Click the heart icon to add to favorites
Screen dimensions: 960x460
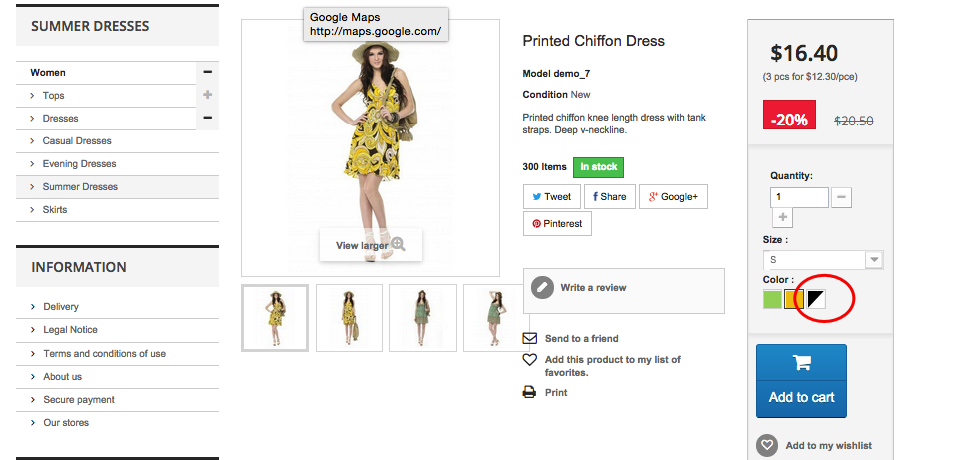coord(530,360)
